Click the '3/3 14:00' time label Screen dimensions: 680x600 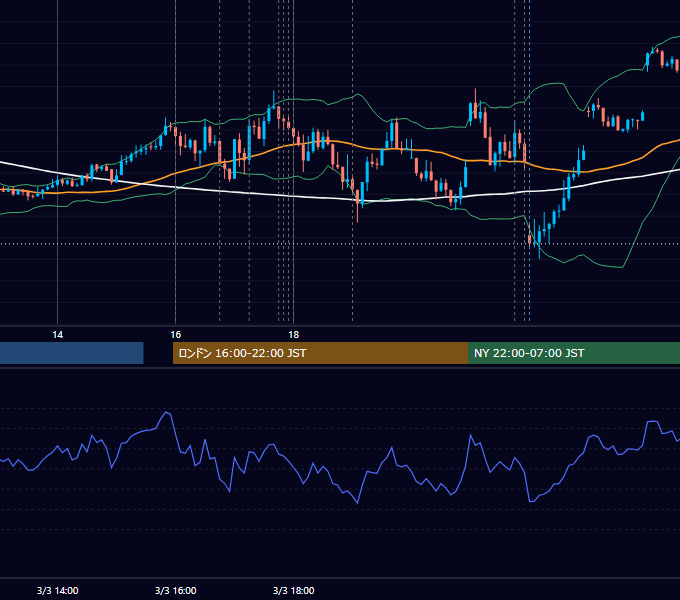(58, 590)
